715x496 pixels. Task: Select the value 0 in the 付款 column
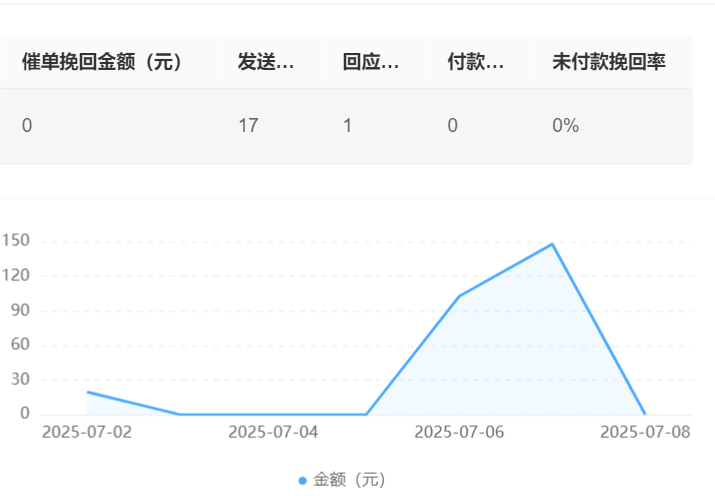click(452, 125)
